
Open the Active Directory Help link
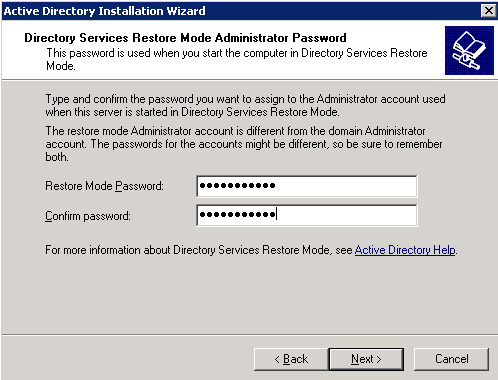click(x=405, y=250)
